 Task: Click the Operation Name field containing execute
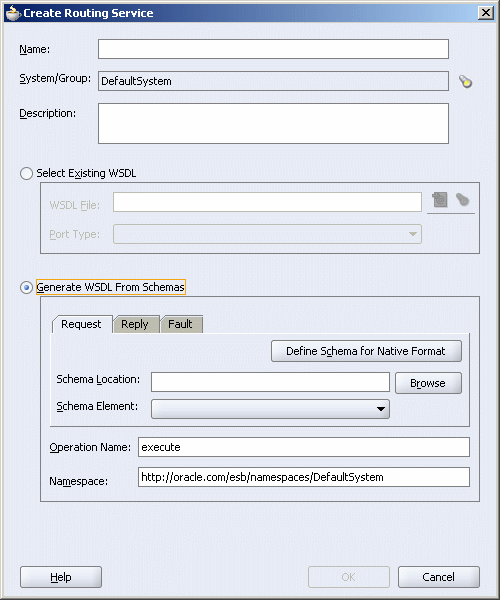coord(304,447)
